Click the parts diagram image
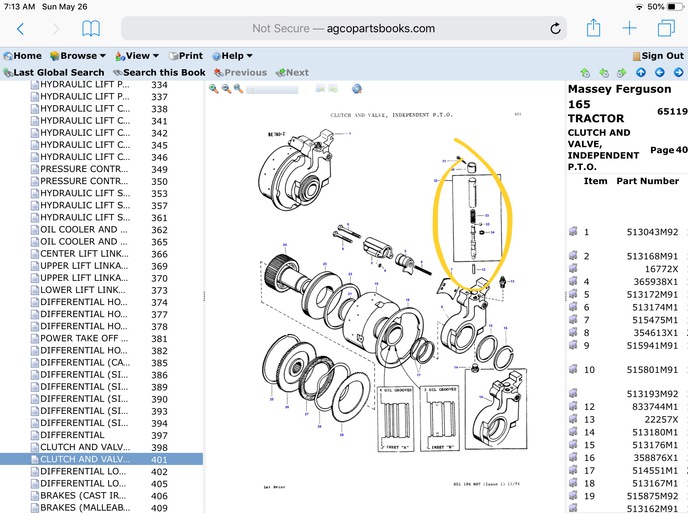 [x=385, y=303]
